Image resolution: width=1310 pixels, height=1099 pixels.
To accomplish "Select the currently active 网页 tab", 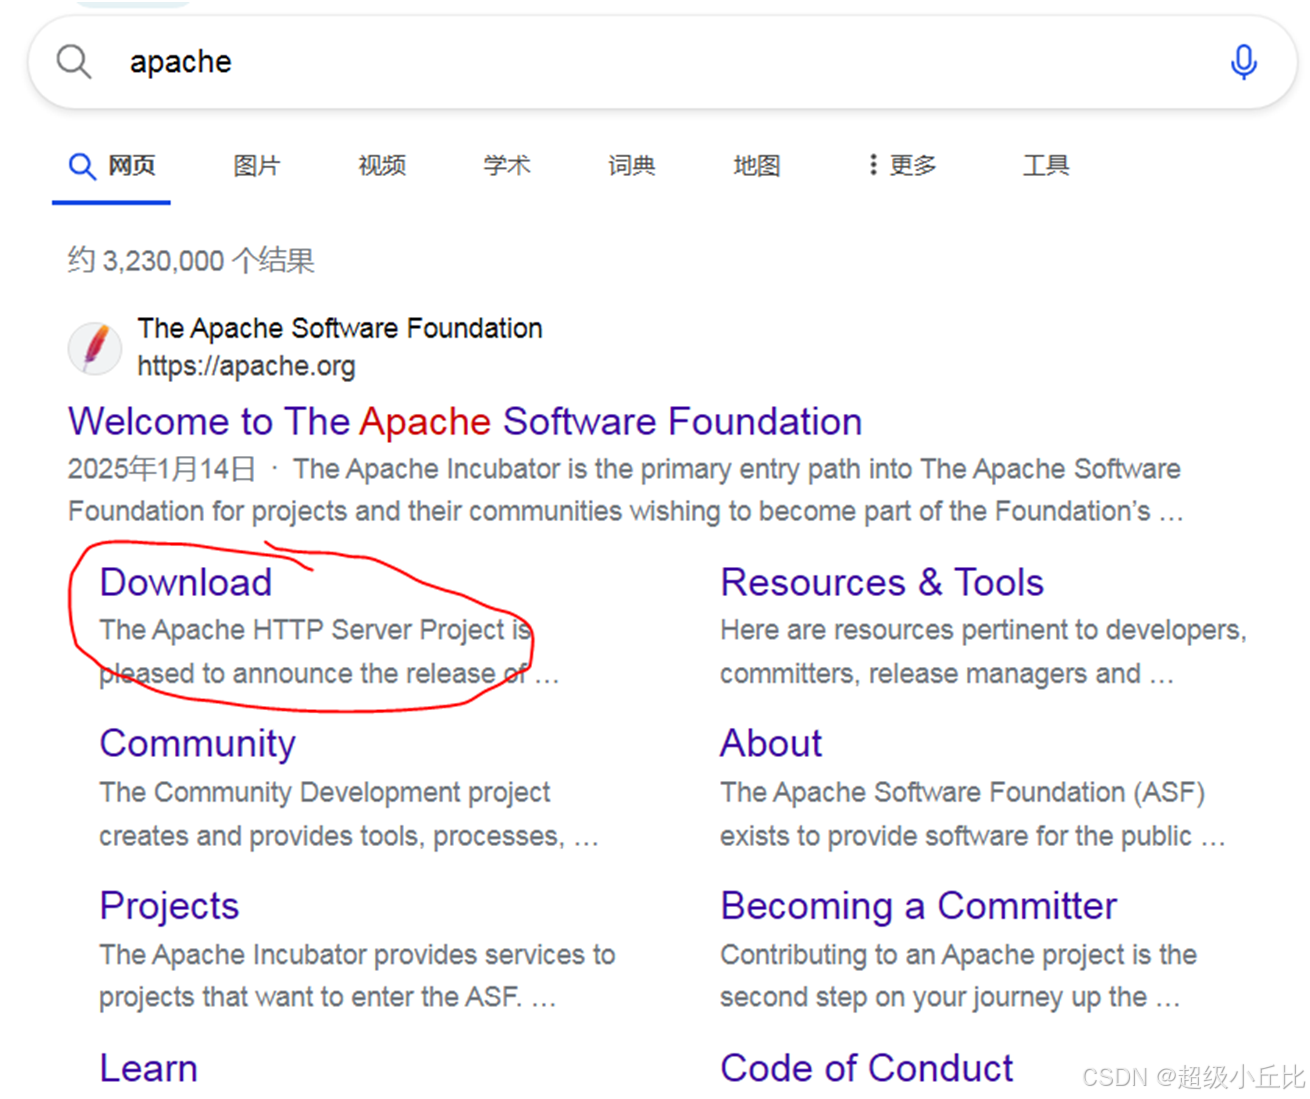I will click(x=130, y=165).
